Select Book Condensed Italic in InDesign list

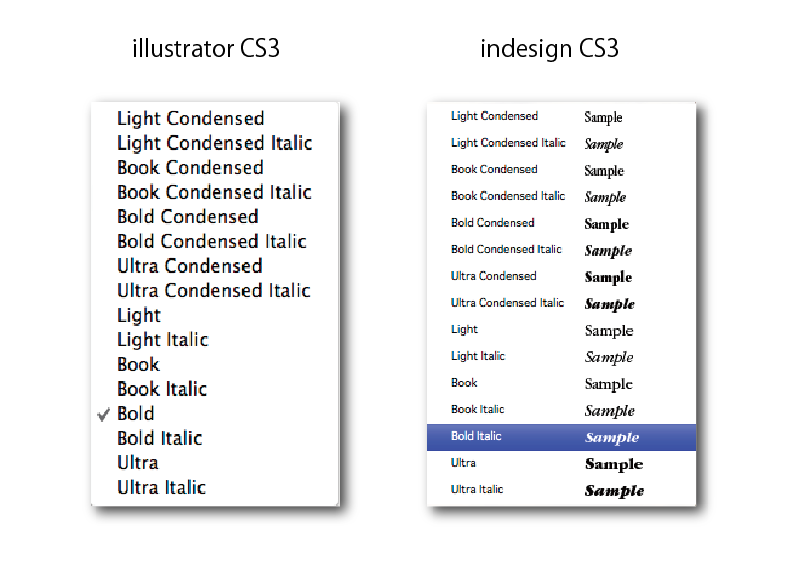coord(508,196)
